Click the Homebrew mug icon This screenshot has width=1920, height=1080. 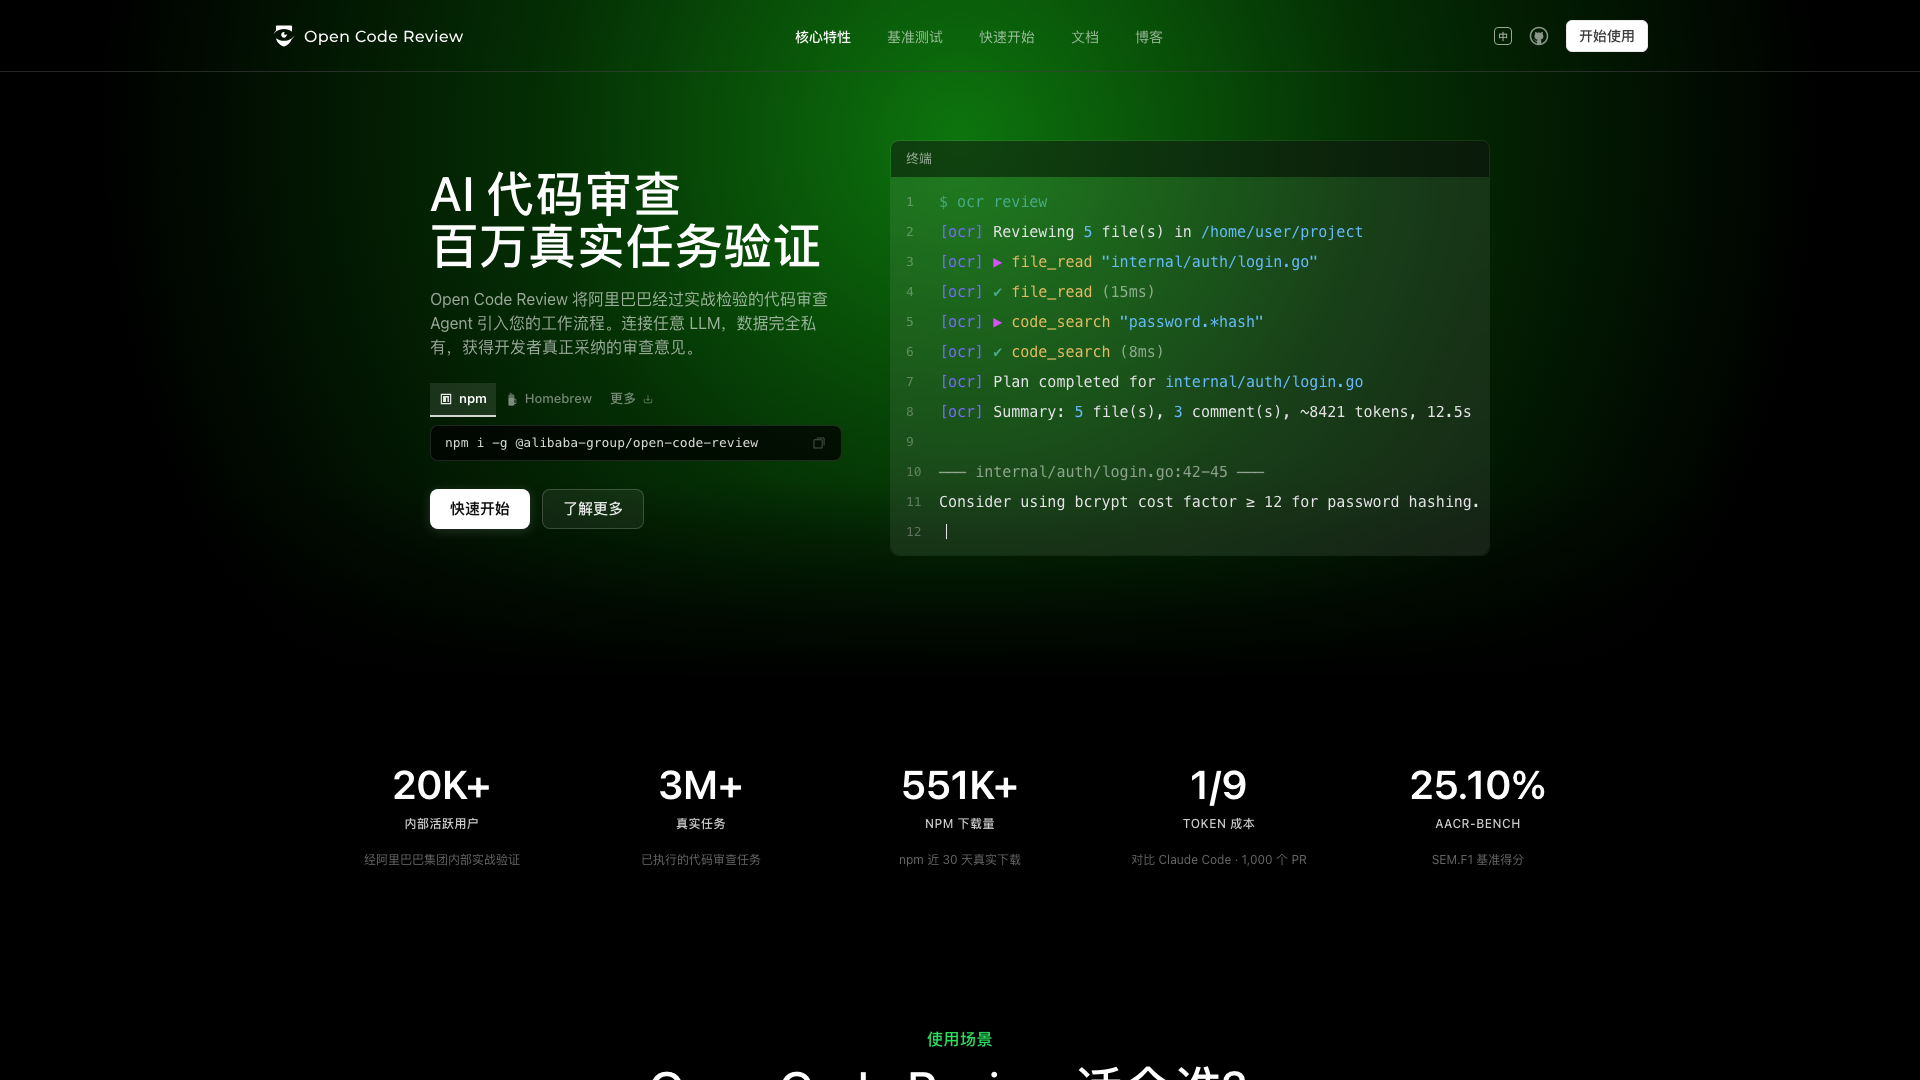[x=512, y=399]
